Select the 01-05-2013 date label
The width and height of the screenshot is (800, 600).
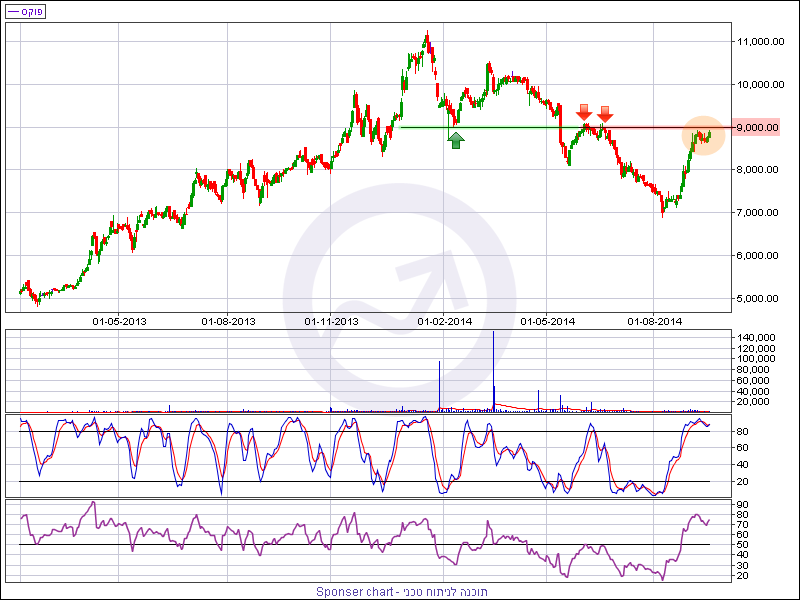[120, 321]
